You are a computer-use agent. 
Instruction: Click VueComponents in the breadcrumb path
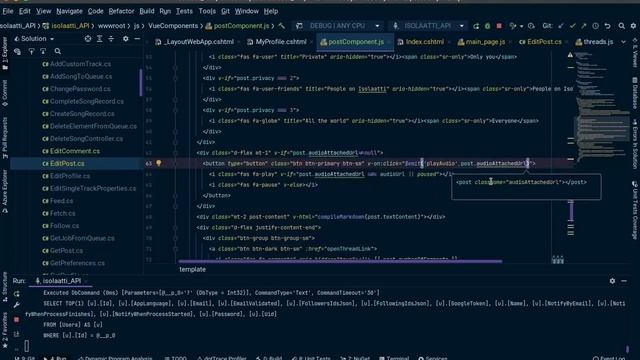click(x=173, y=26)
